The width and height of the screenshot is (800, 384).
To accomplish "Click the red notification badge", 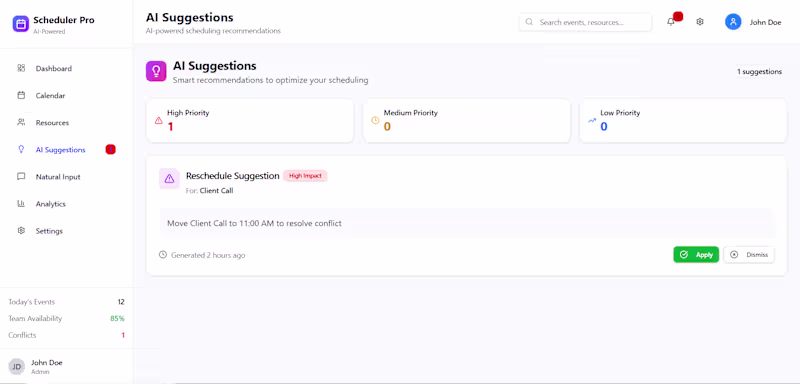I will [x=678, y=17].
